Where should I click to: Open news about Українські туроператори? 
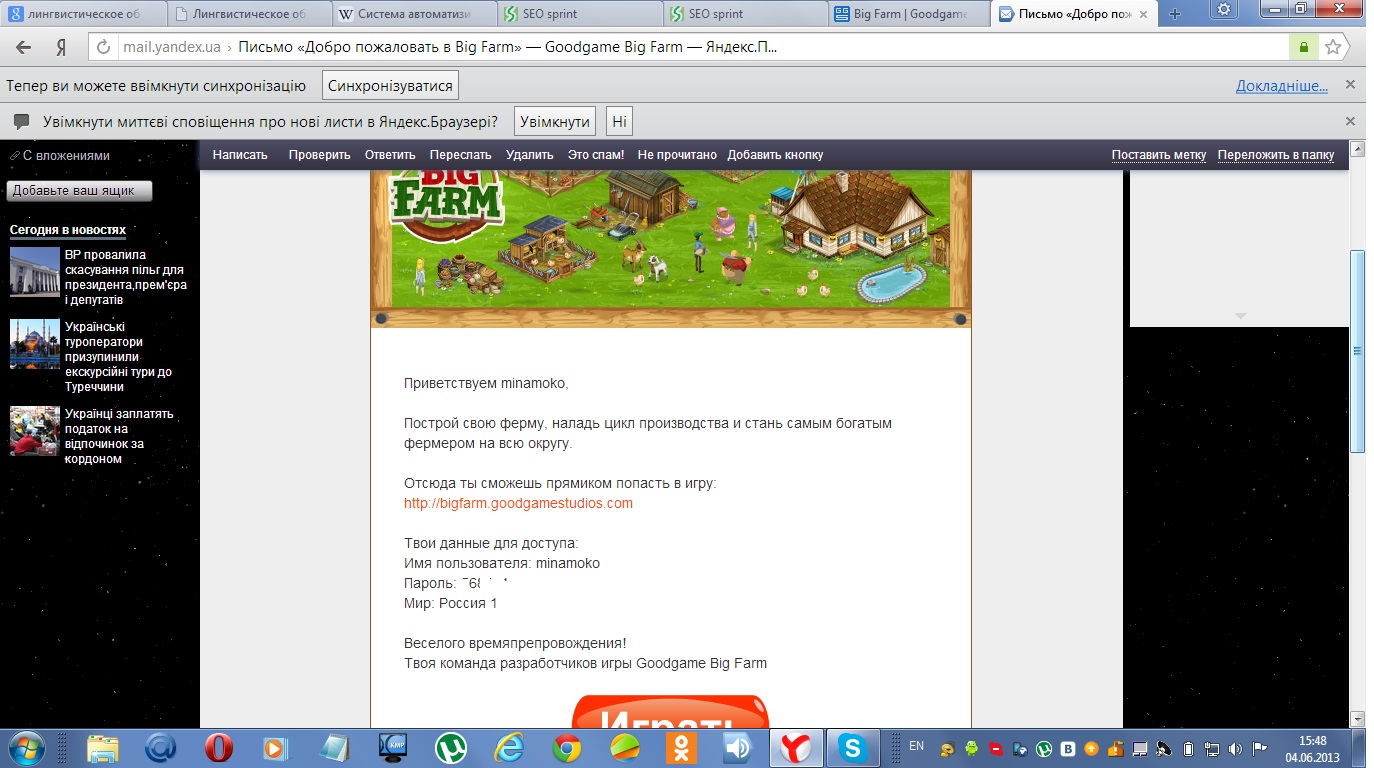point(118,356)
